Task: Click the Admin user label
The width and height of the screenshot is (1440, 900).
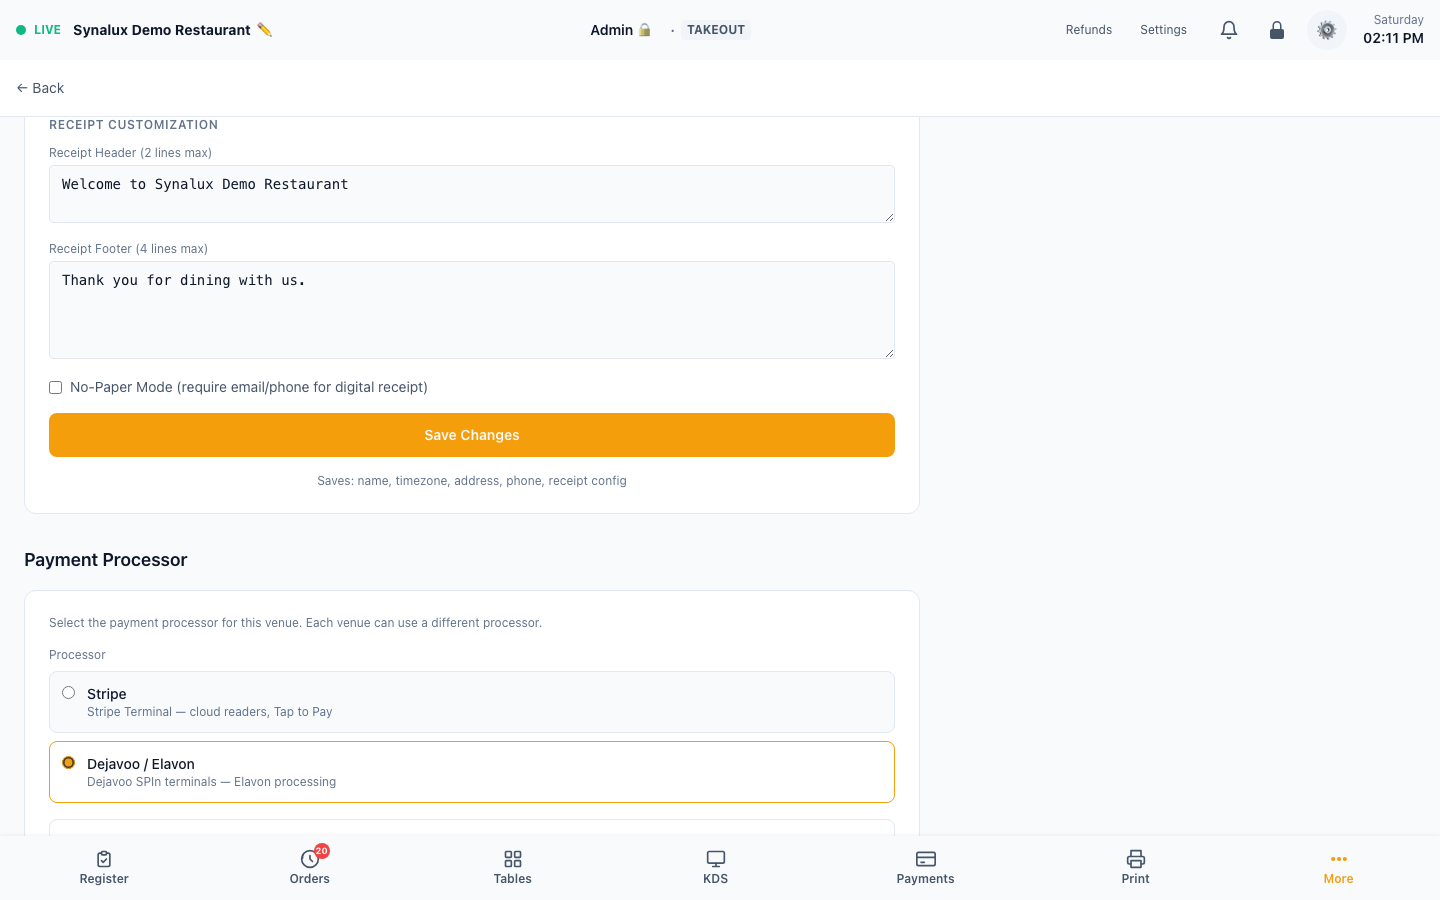Action: pyautogui.click(x=612, y=30)
